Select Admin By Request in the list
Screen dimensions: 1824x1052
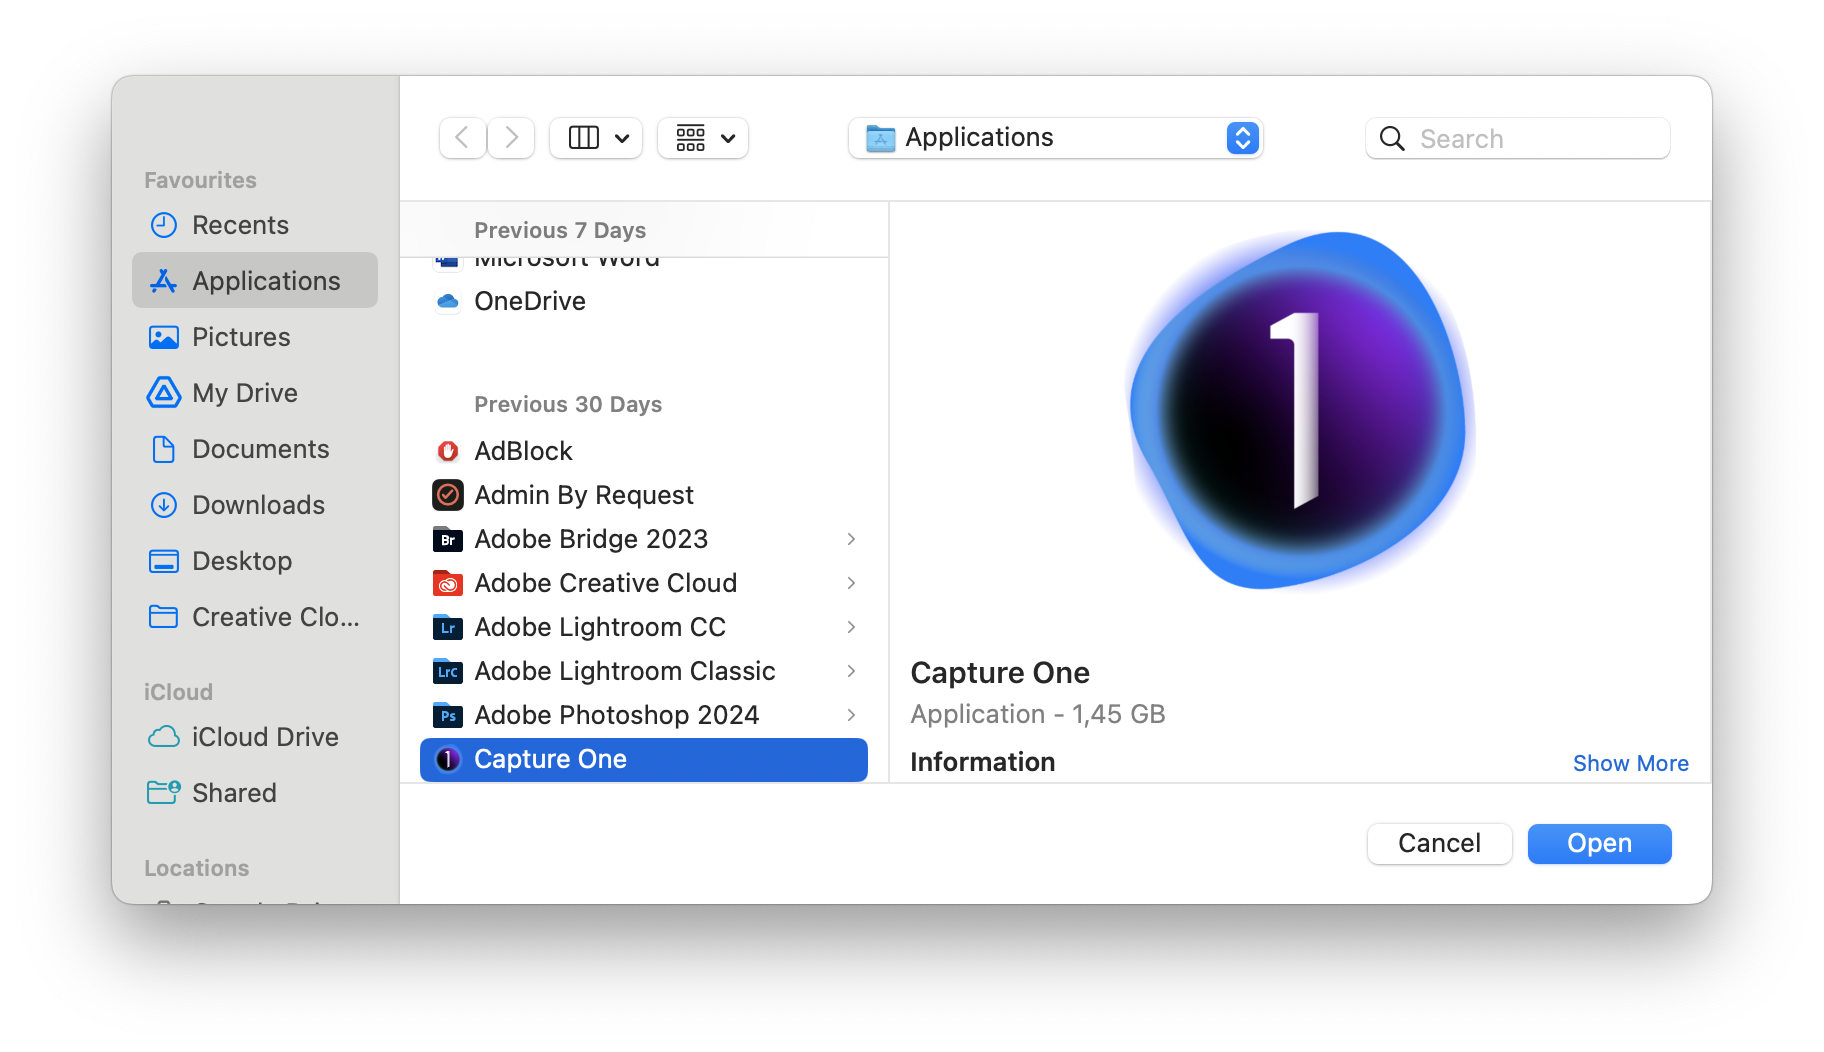tap(644, 495)
